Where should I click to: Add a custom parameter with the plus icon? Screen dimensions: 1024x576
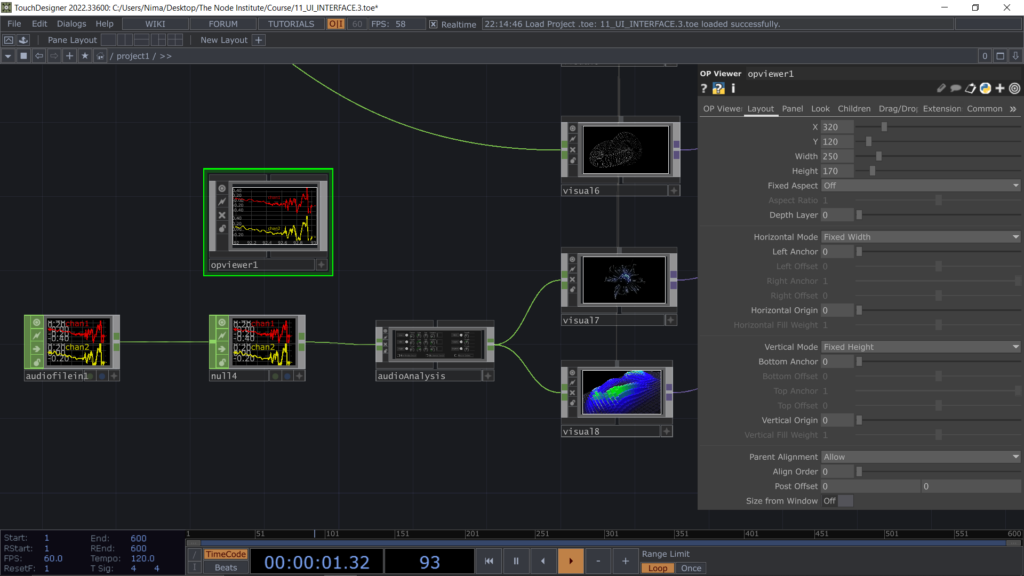(1000, 88)
